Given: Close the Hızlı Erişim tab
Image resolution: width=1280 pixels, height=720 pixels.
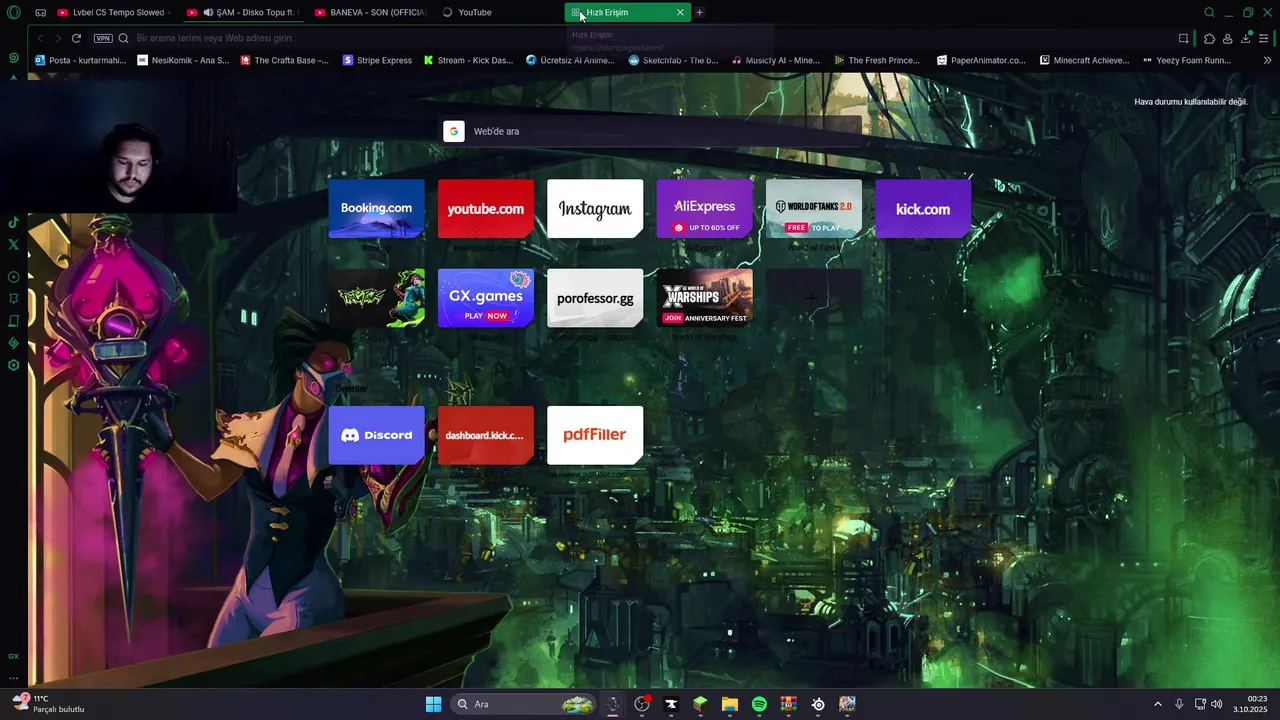Looking at the screenshot, I should click(680, 12).
